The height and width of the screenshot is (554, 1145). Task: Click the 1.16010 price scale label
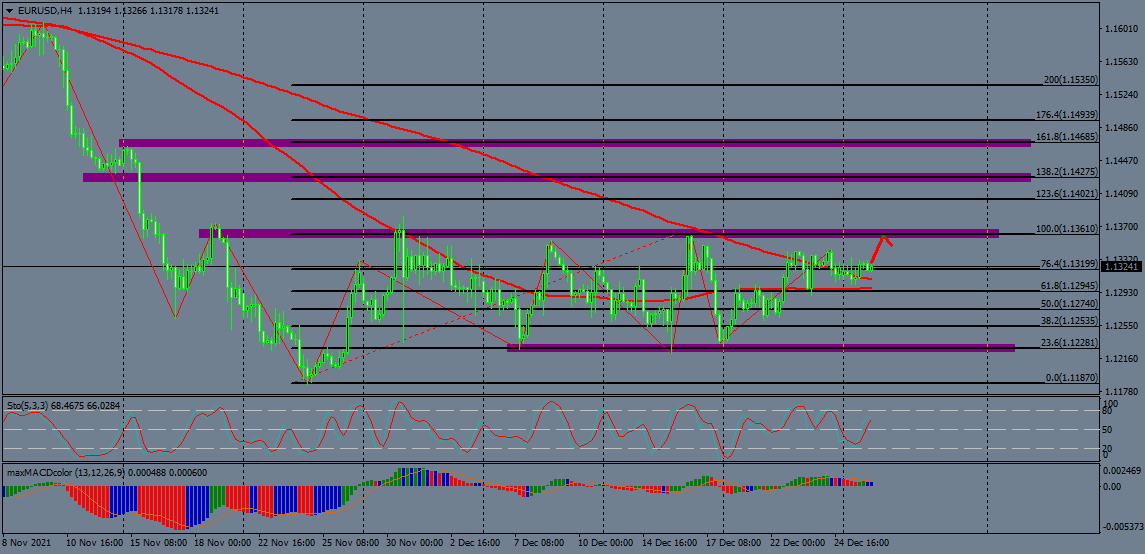1122,29
